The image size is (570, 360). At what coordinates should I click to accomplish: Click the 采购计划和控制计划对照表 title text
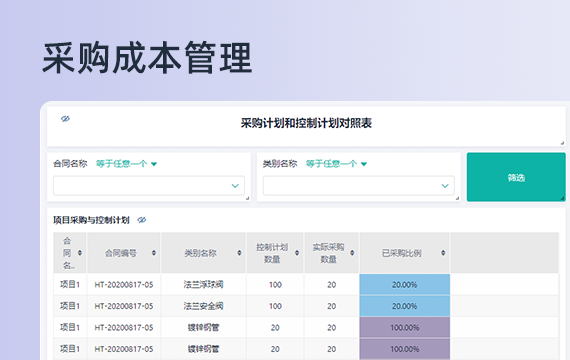(306, 123)
